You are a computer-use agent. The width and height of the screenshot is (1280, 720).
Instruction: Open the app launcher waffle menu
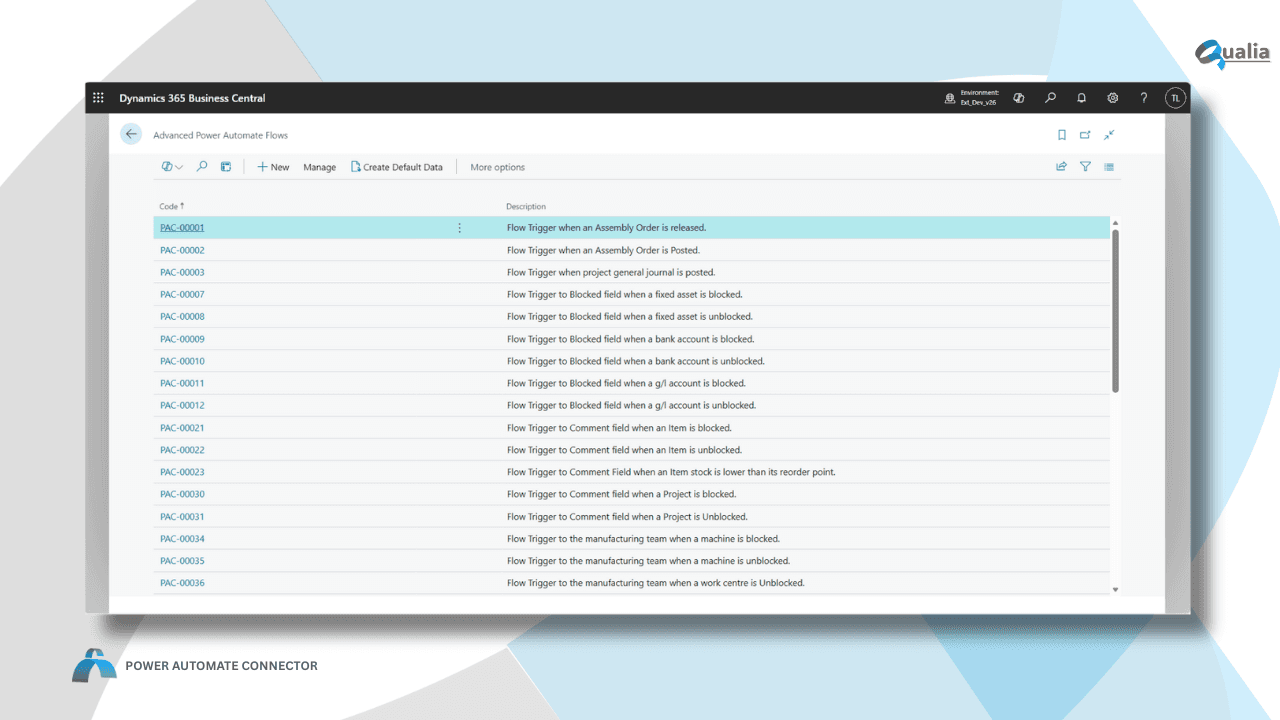[x=98, y=98]
